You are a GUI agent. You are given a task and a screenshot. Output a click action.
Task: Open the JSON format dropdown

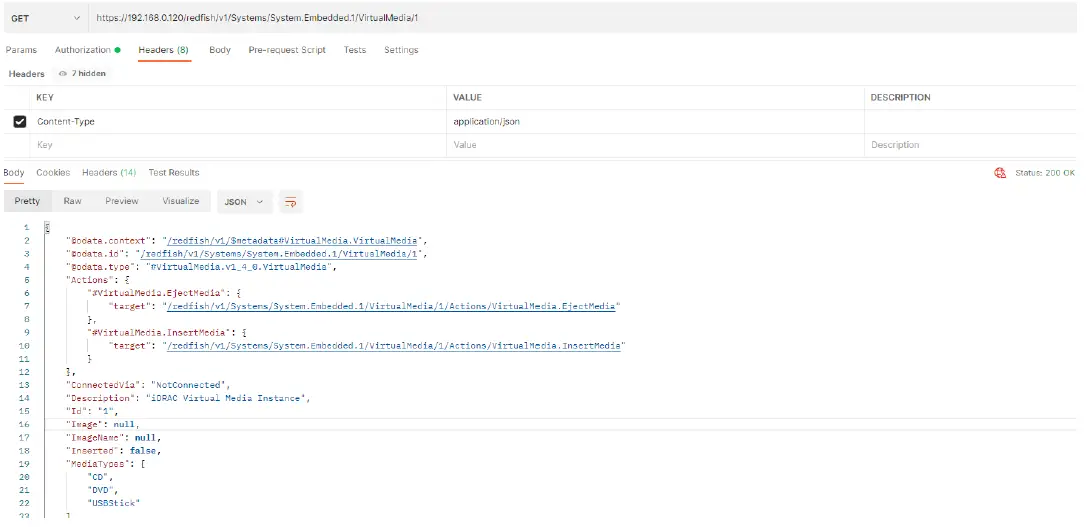(244, 202)
